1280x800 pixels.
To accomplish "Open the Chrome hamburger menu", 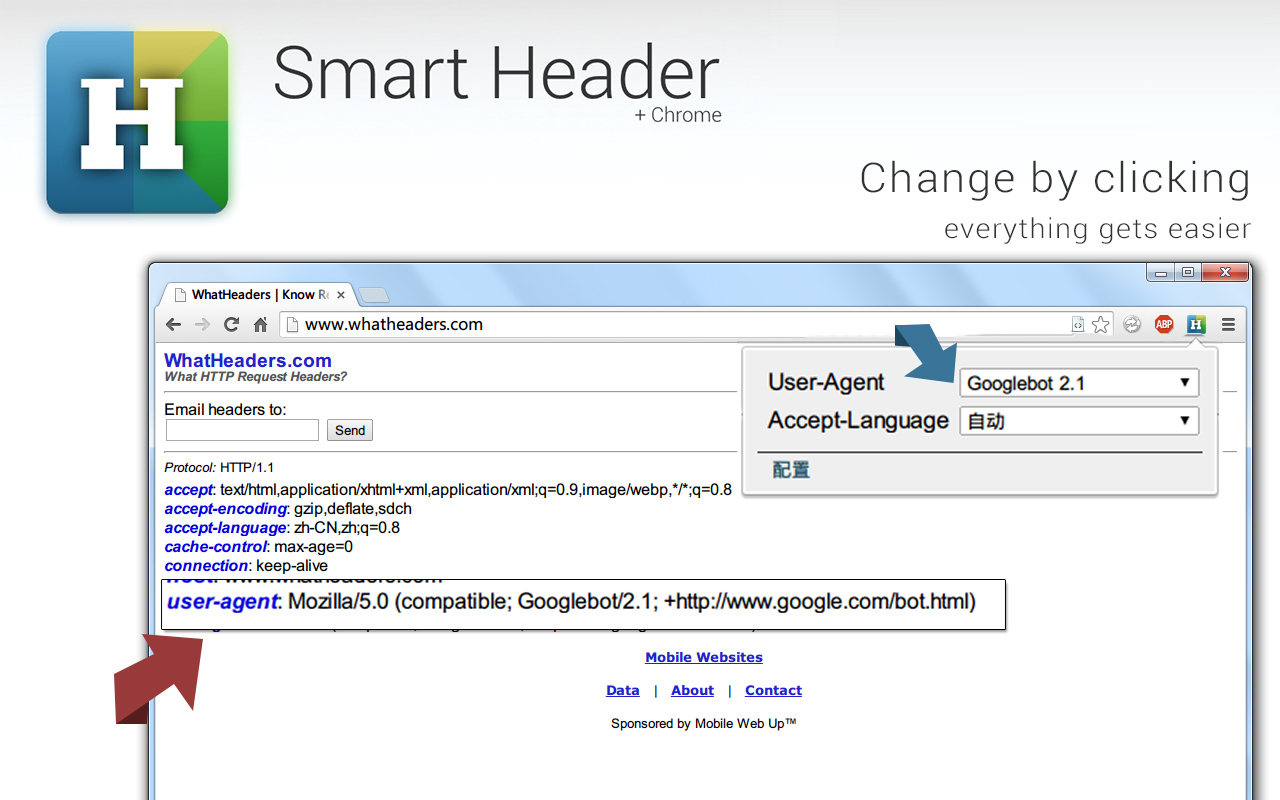I will pos(1229,324).
